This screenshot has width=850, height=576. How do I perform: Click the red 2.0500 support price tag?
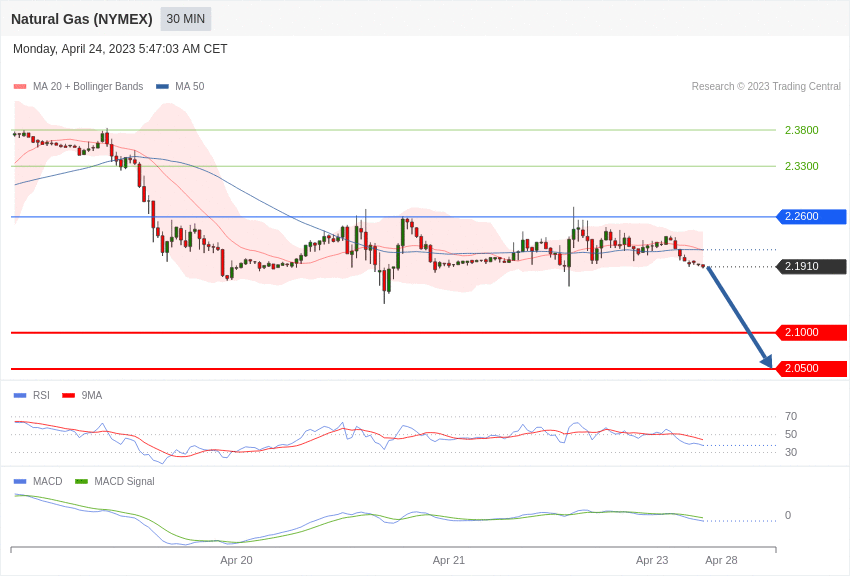coord(812,368)
